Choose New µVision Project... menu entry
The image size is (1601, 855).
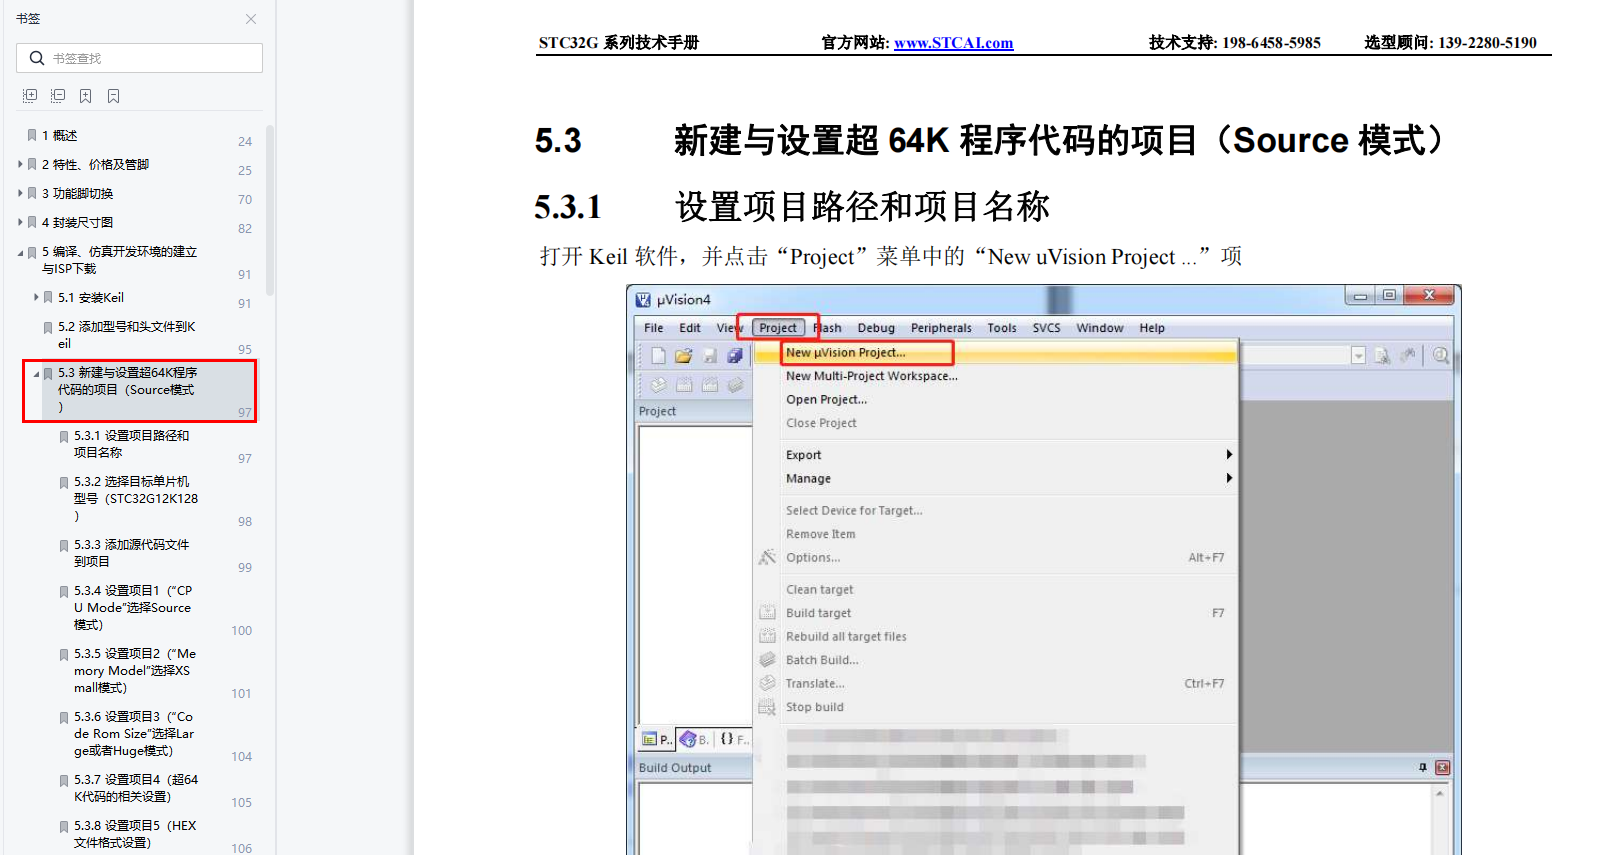(x=1009, y=352)
